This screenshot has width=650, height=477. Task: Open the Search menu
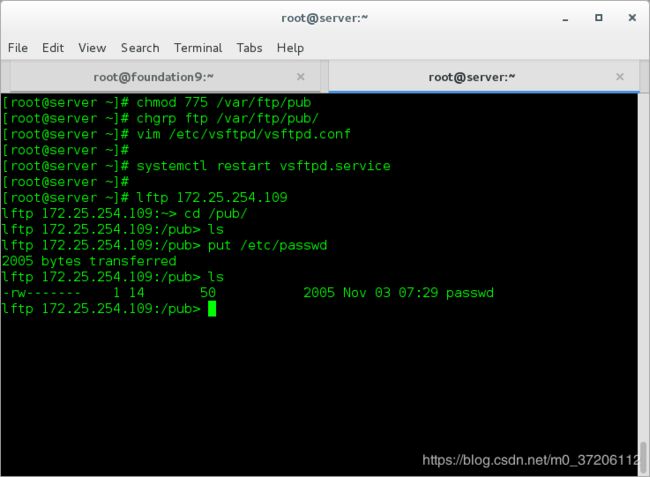140,48
